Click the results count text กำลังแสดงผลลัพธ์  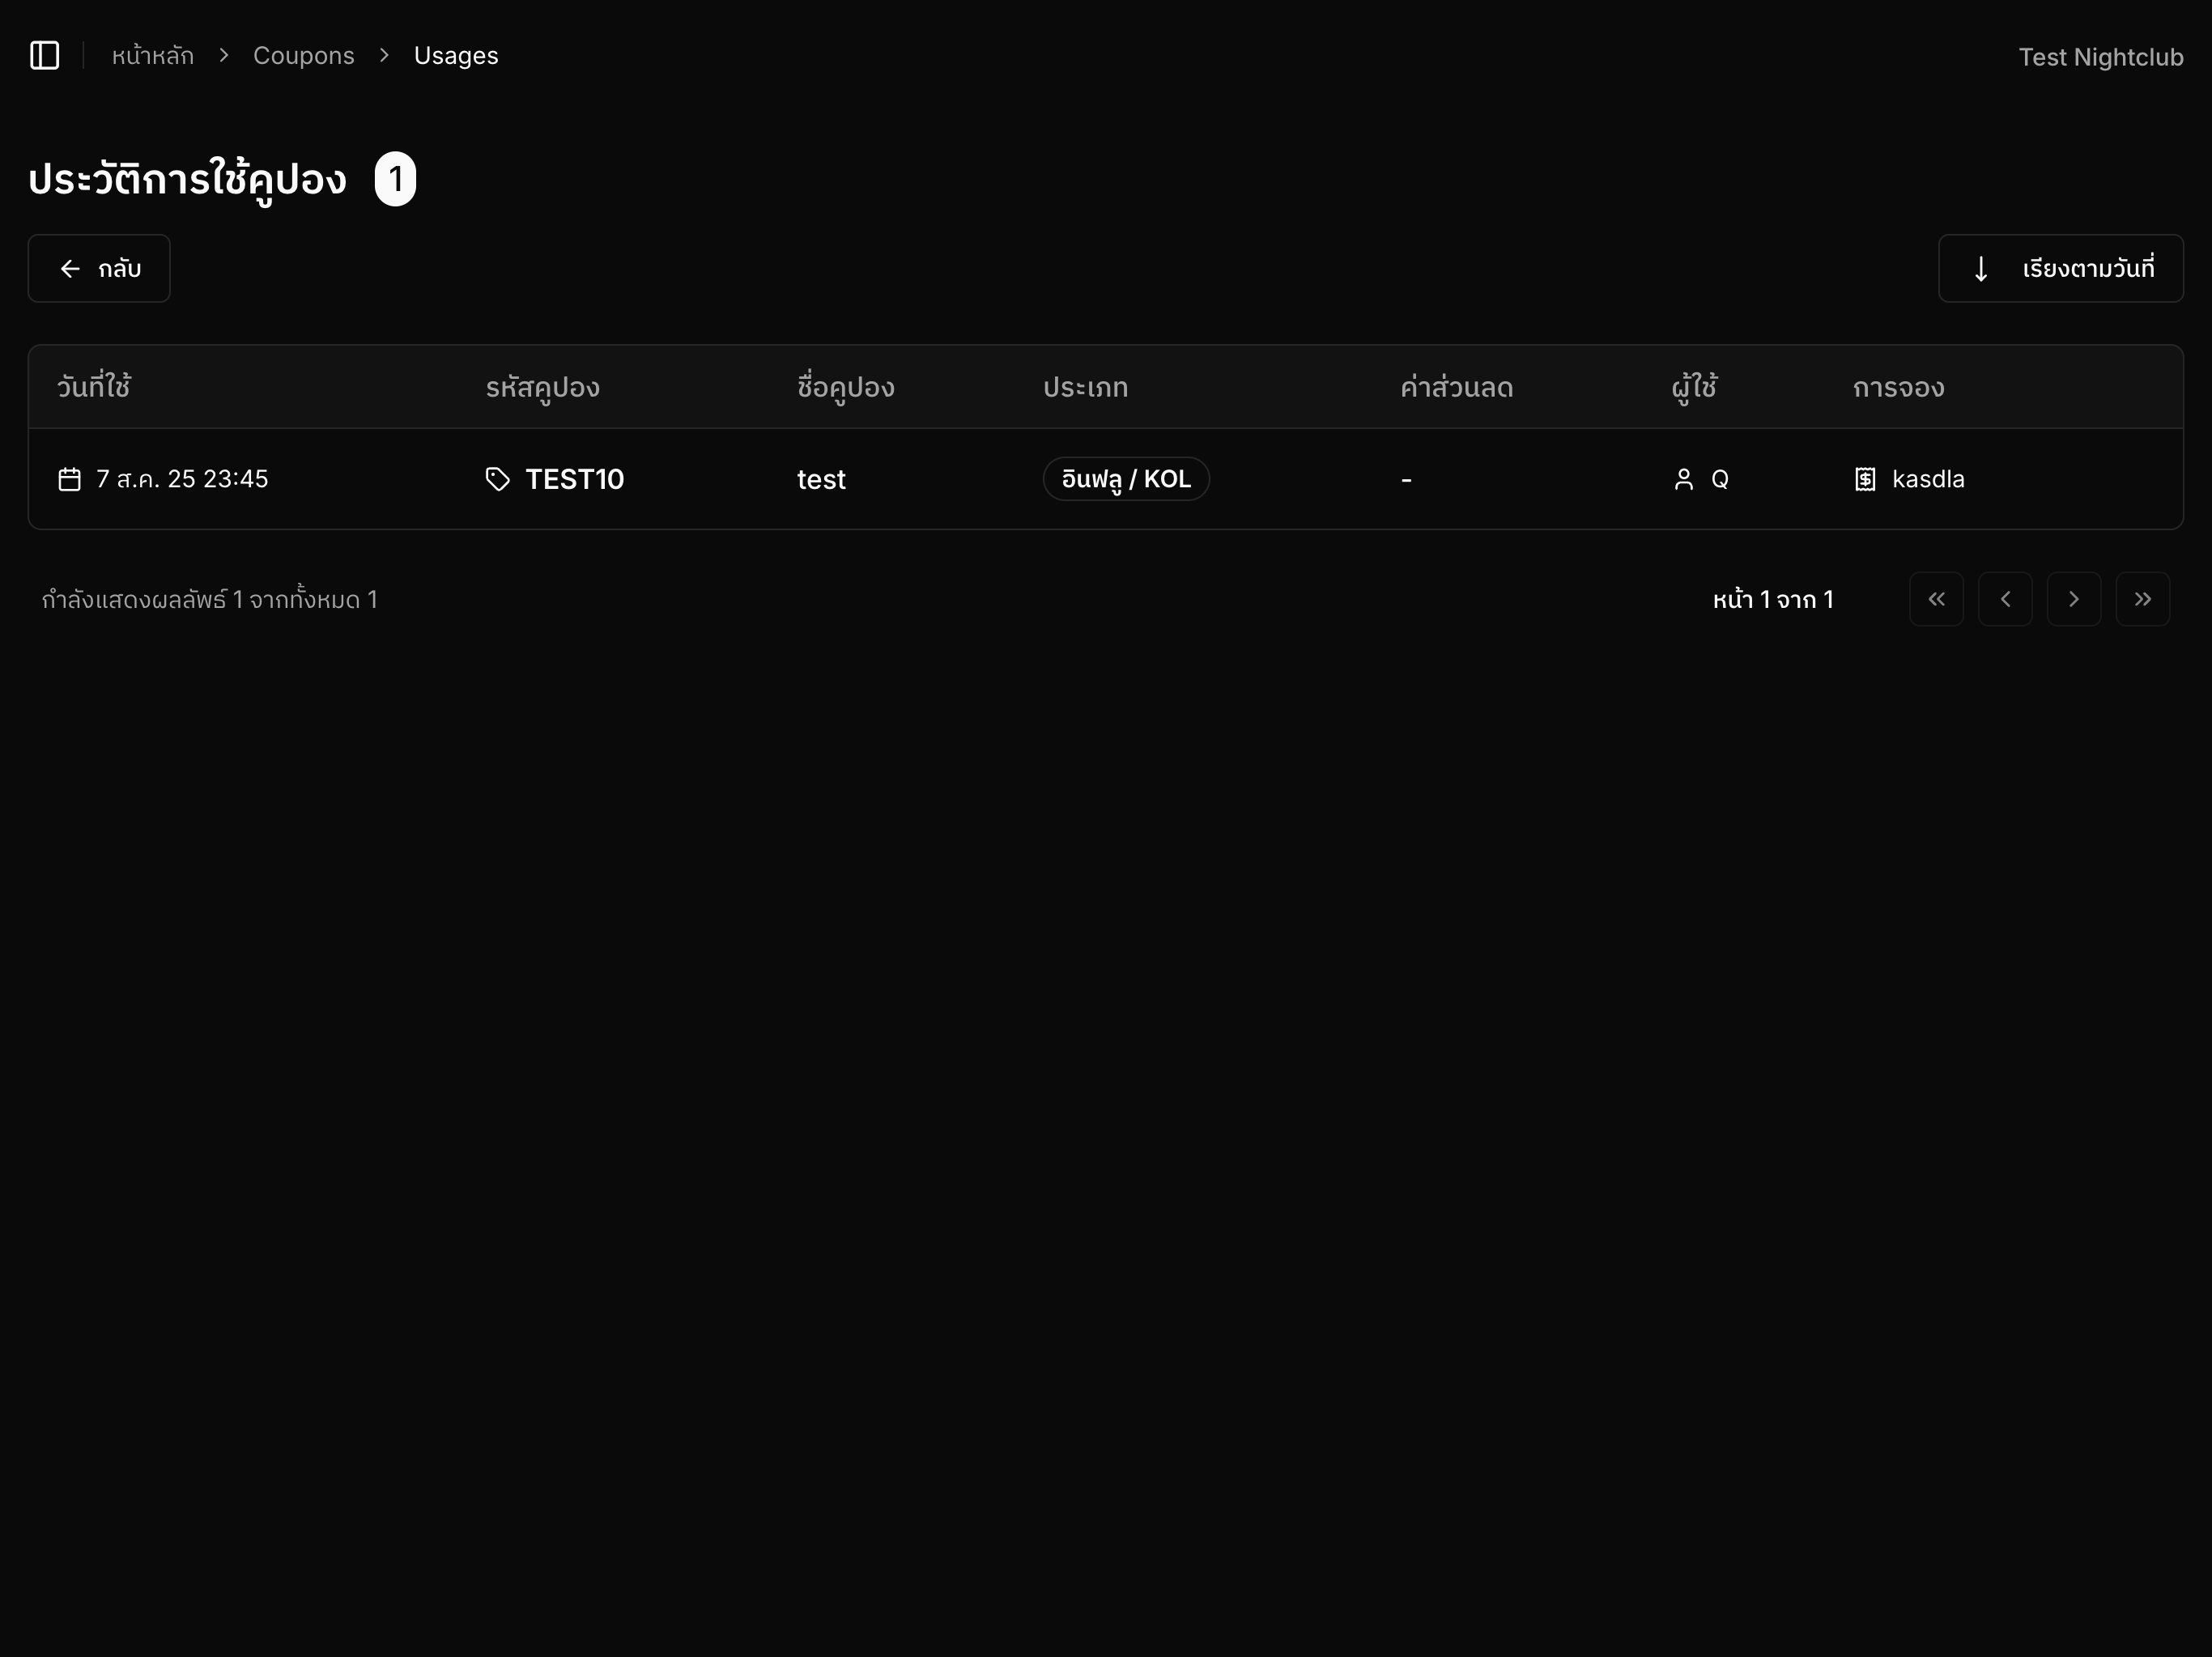coord(210,600)
